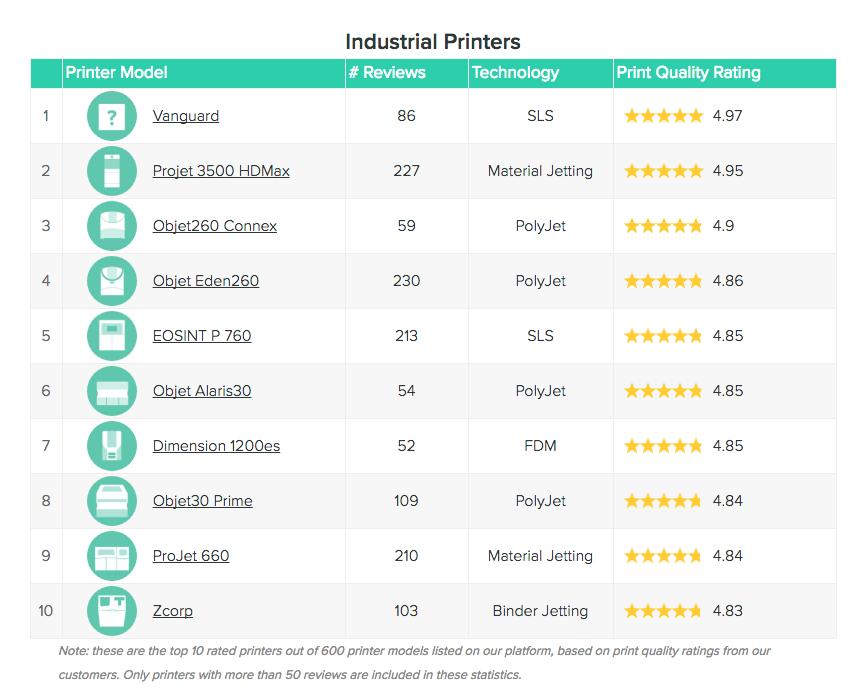Image resolution: width=864 pixels, height=694 pixels.
Task: Click the ProJet 660 printer icon
Action: point(112,556)
